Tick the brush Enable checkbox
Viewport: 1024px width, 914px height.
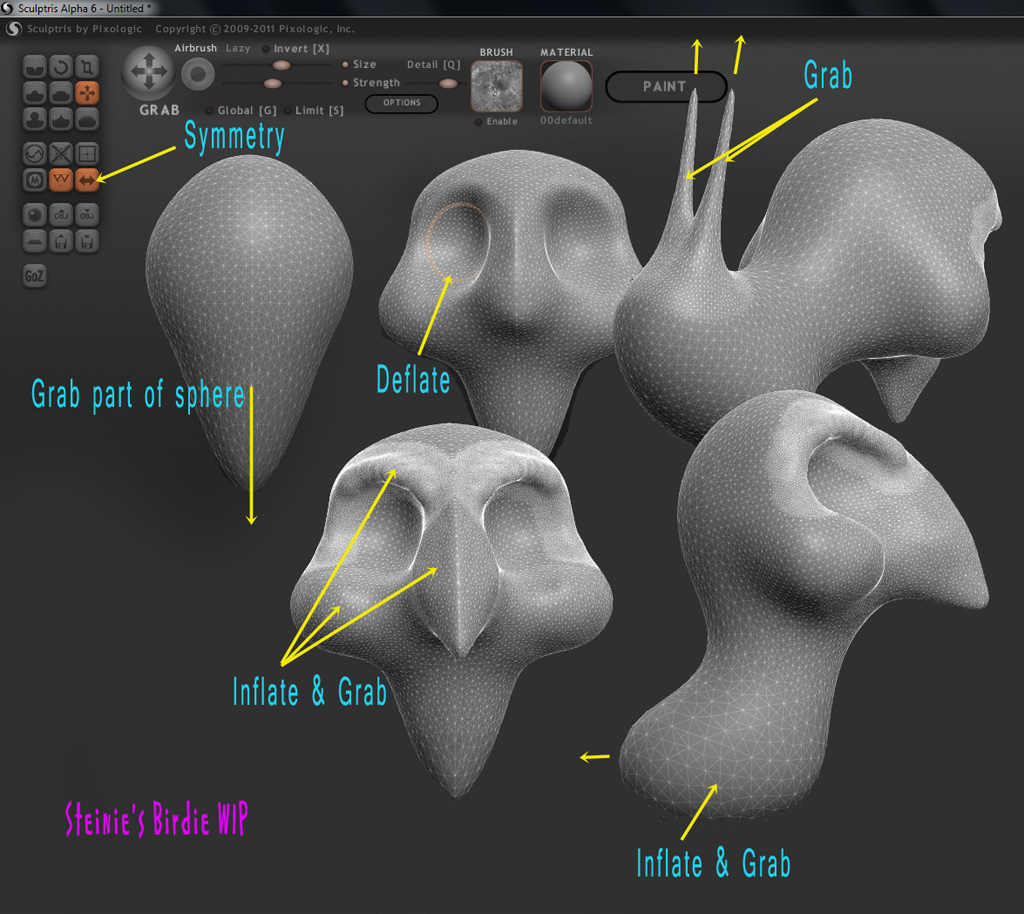(496, 121)
